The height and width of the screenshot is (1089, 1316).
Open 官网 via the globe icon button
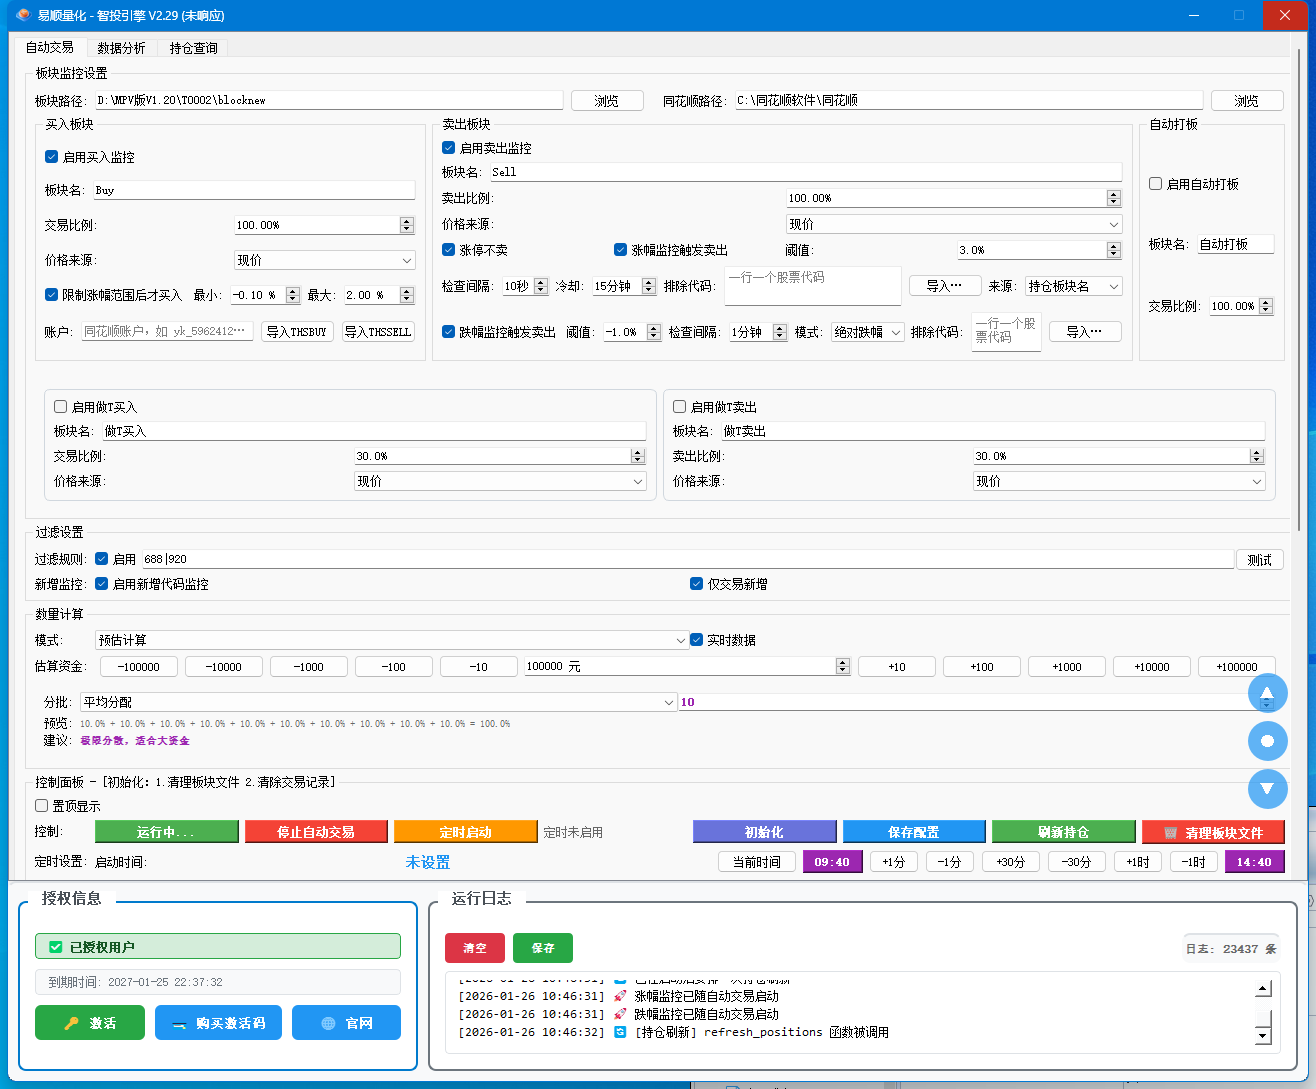[x=346, y=1023]
